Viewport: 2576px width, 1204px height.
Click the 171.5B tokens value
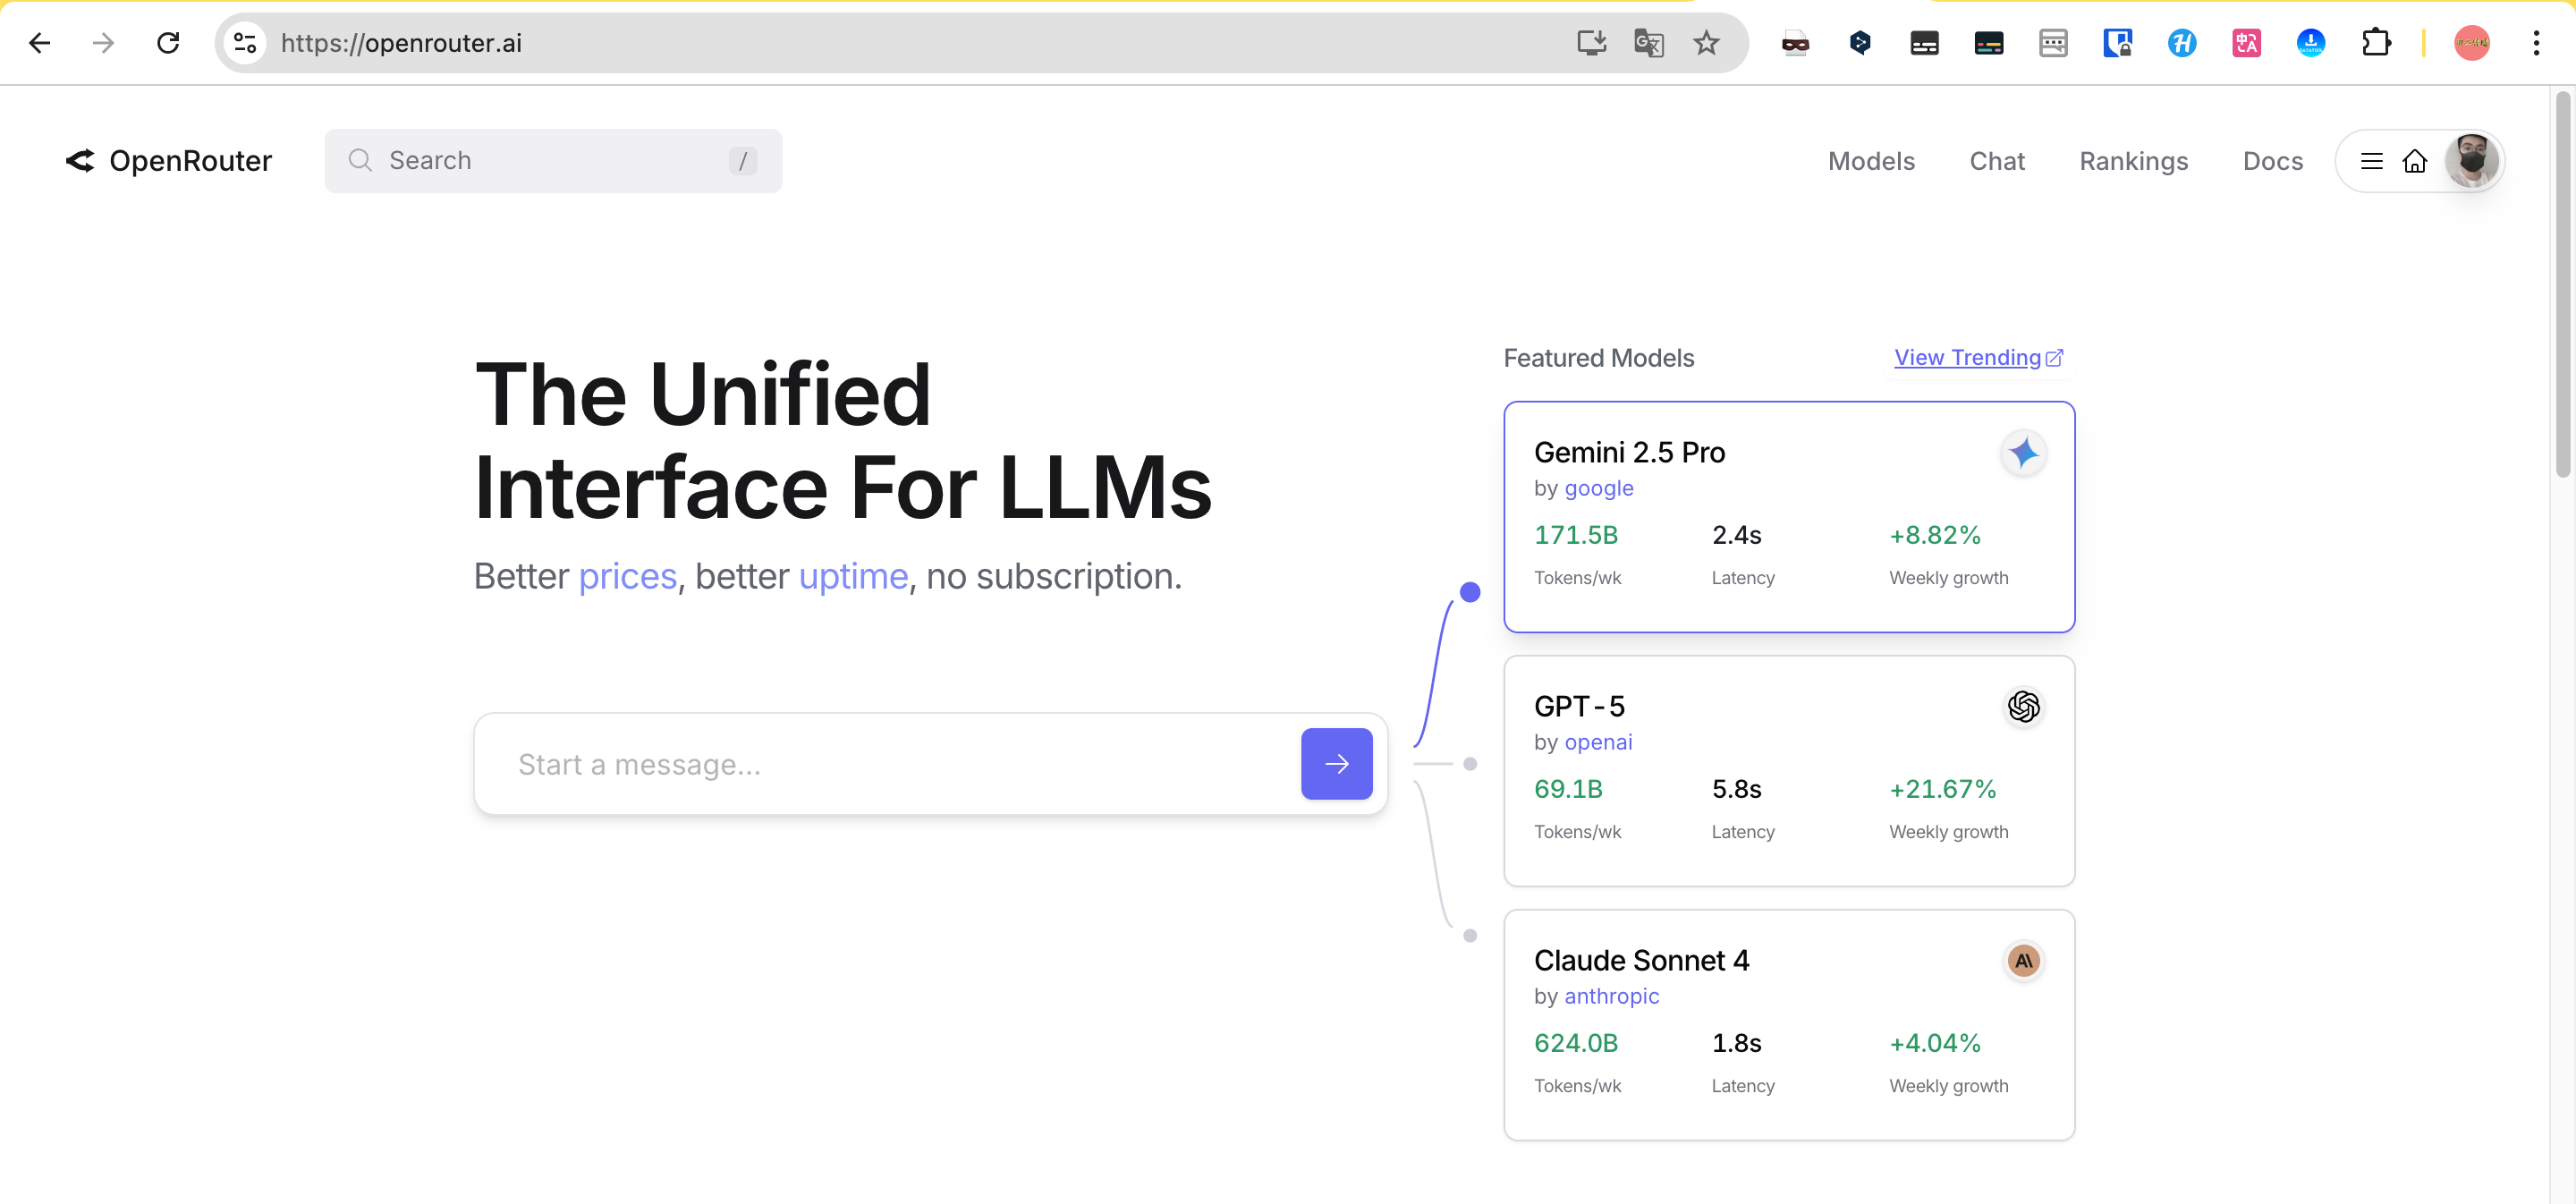tap(1575, 535)
